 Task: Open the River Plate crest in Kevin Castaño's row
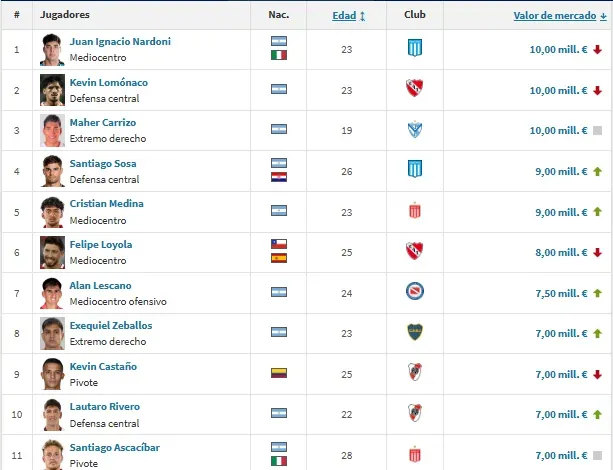click(414, 373)
